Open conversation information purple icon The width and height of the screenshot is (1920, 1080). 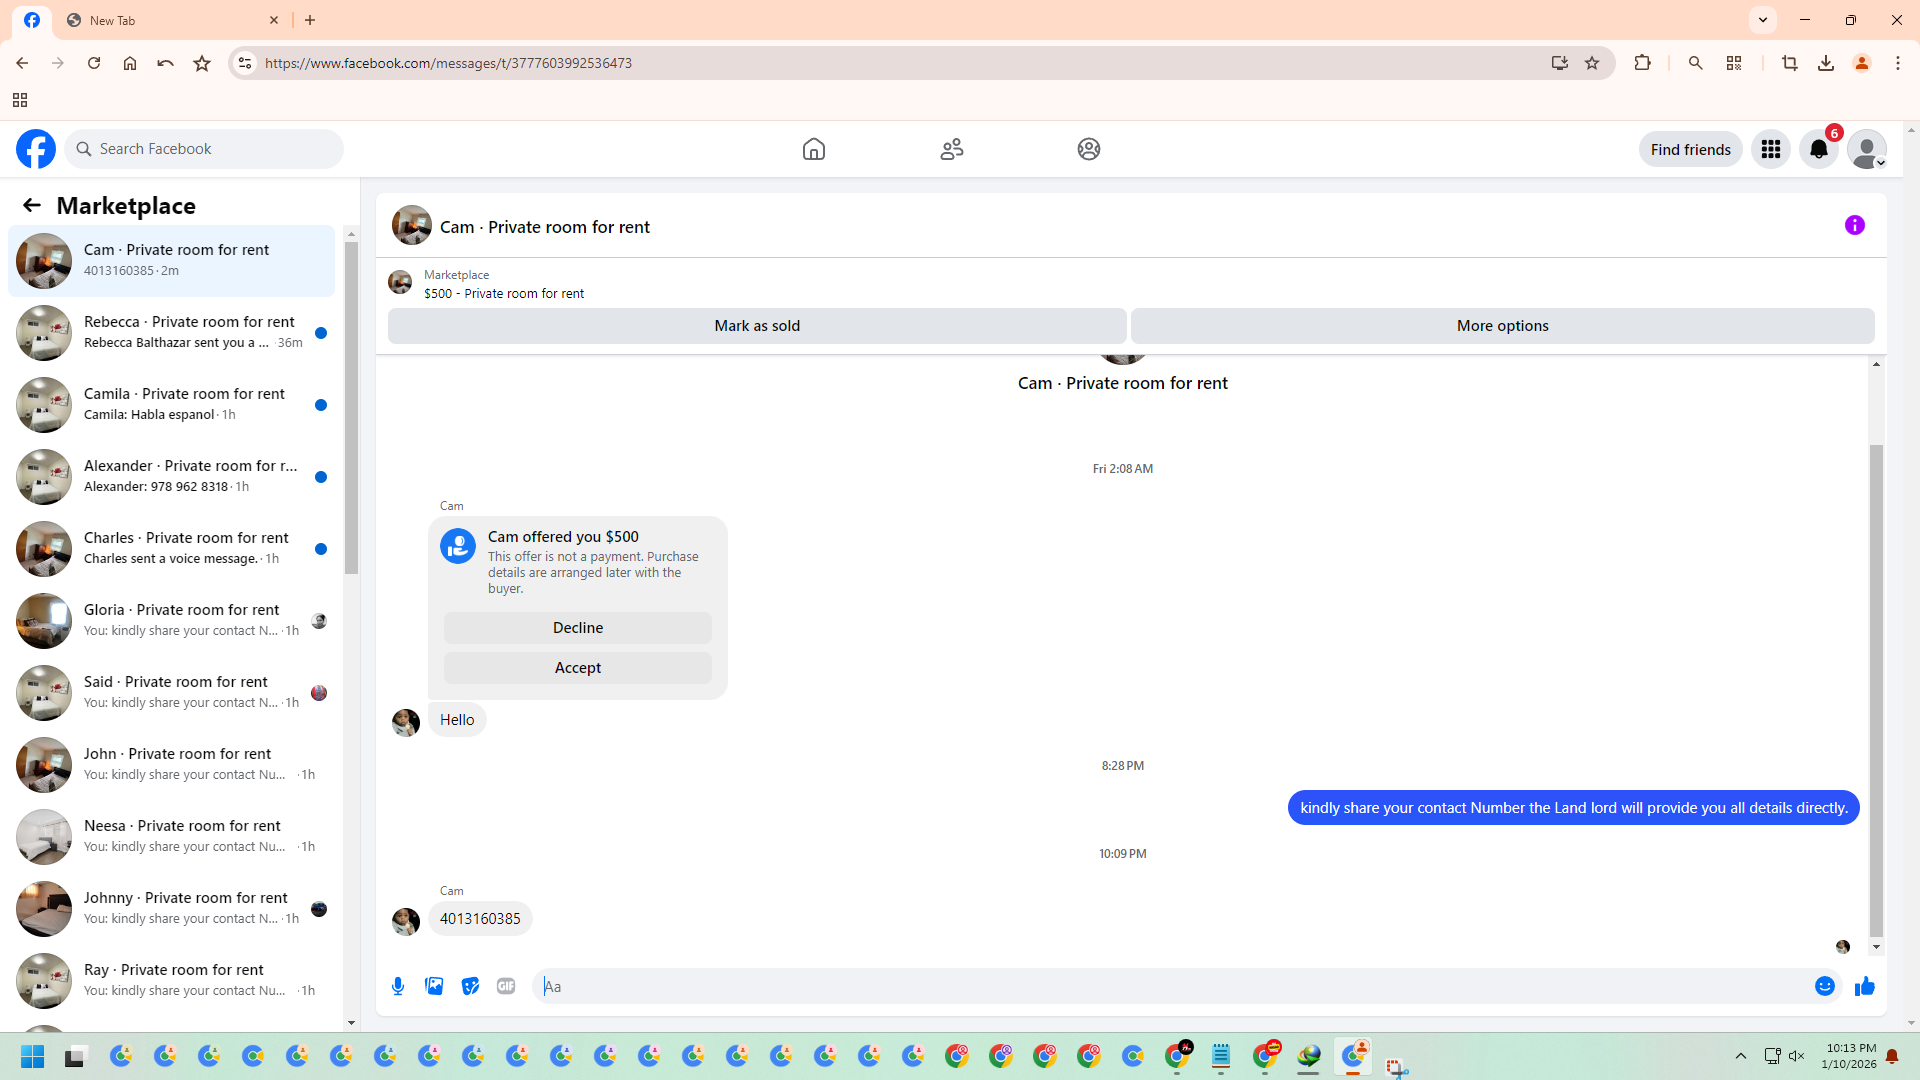1855,226
